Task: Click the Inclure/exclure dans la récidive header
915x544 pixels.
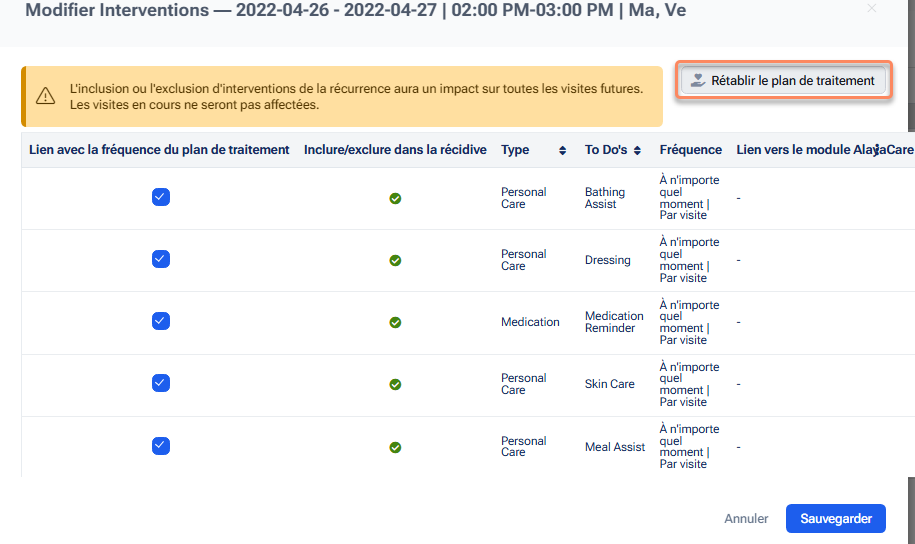Action: coord(395,150)
